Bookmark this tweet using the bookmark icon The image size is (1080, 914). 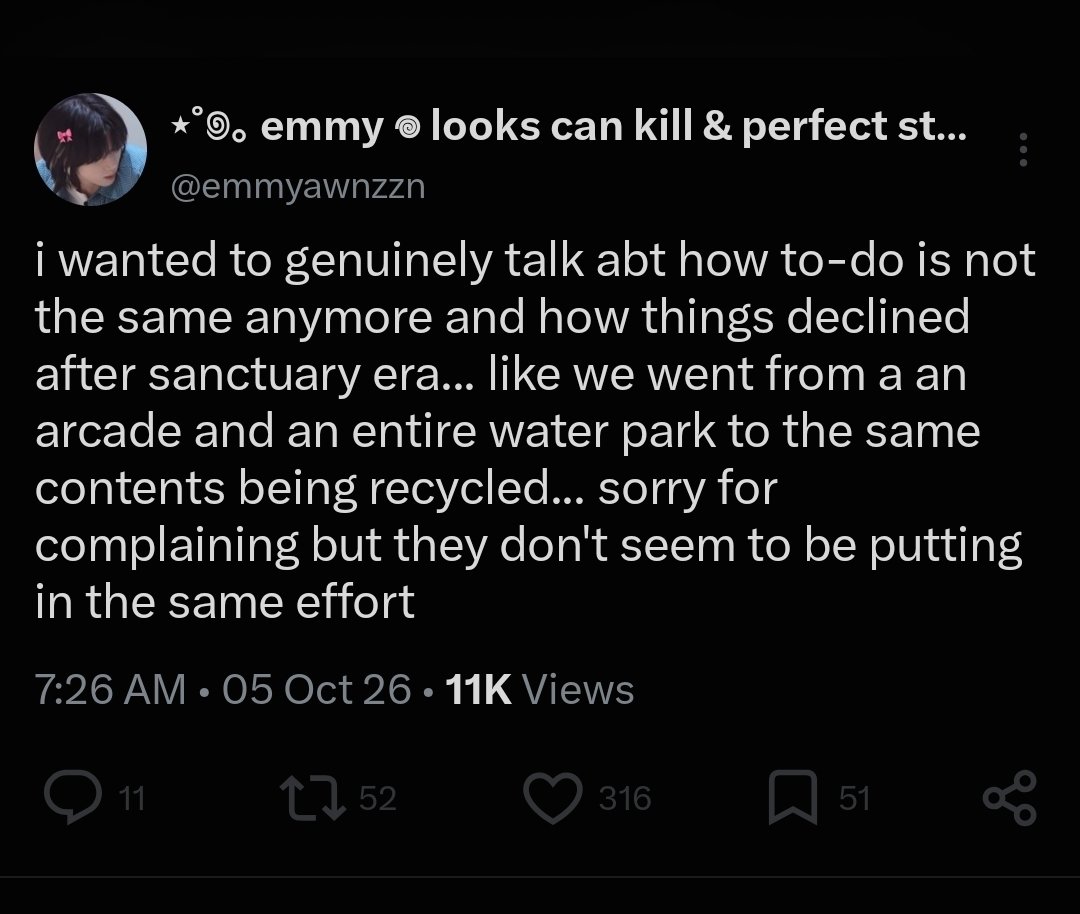pyautogui.click(x=793, y=798)
